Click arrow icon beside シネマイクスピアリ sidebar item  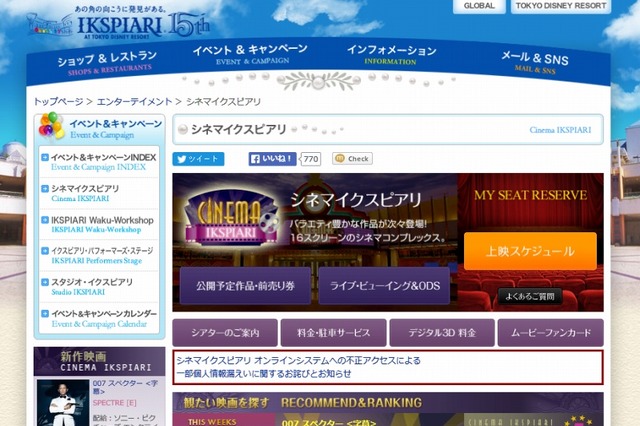tap(45, 189)
